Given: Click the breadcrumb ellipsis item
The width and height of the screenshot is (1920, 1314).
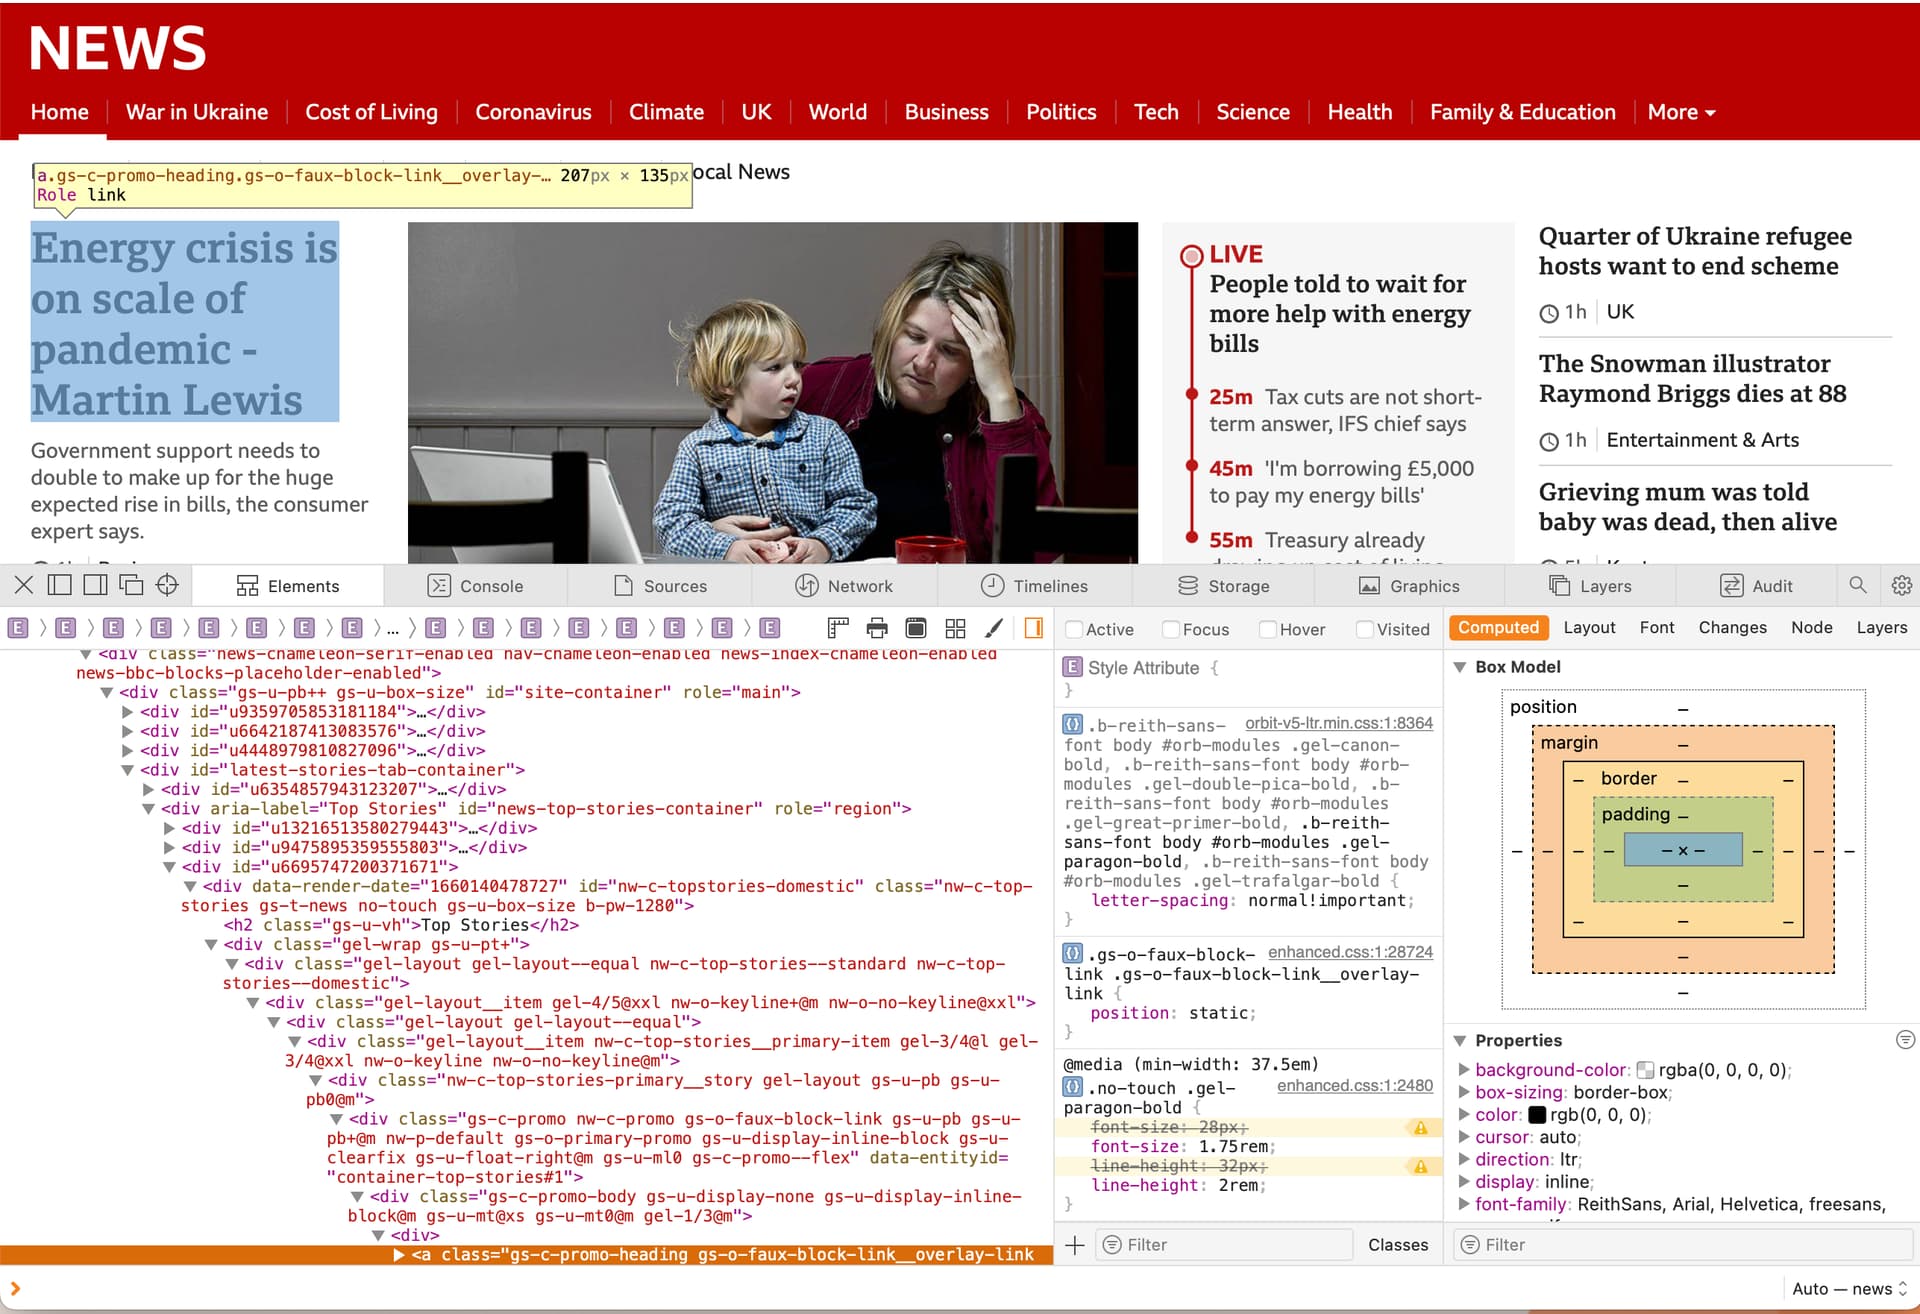Looking at the screenshot, I should click(x=393, y=628).
